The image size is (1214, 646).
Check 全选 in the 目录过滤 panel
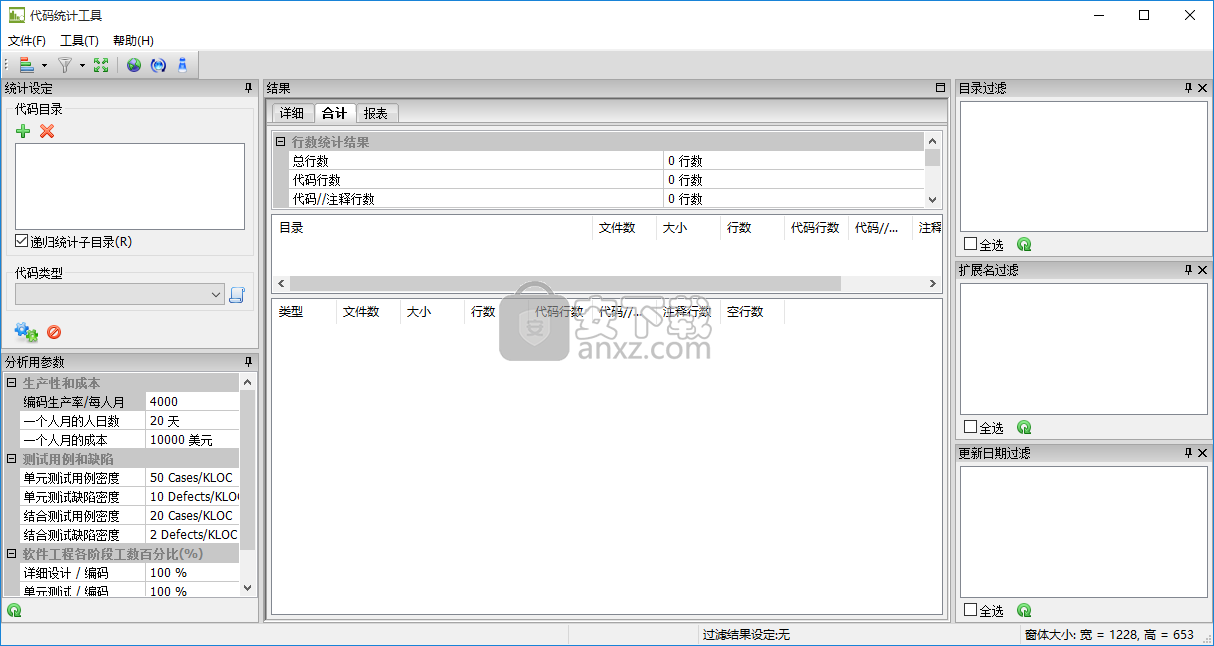(970, 244)
